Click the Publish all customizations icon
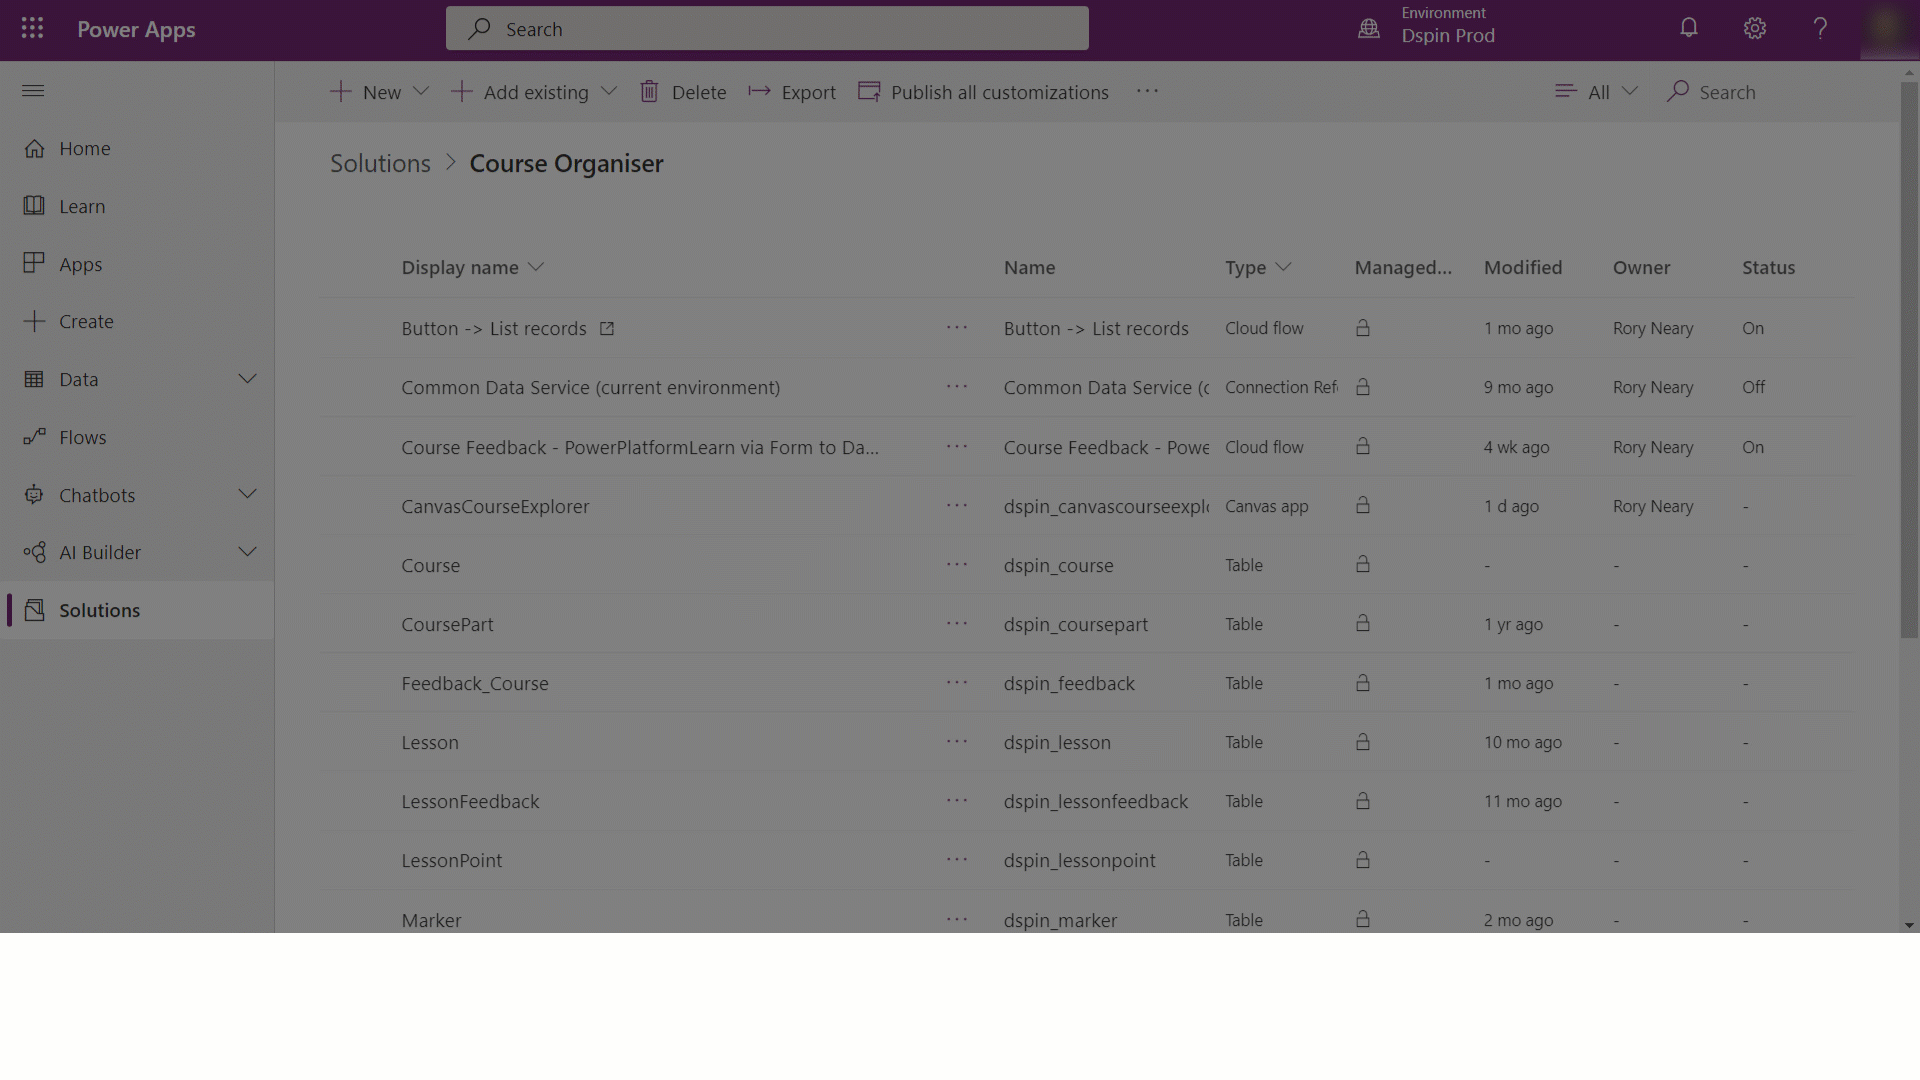The width and height of the screenshot is (1920, 1080). coord(869,91)
